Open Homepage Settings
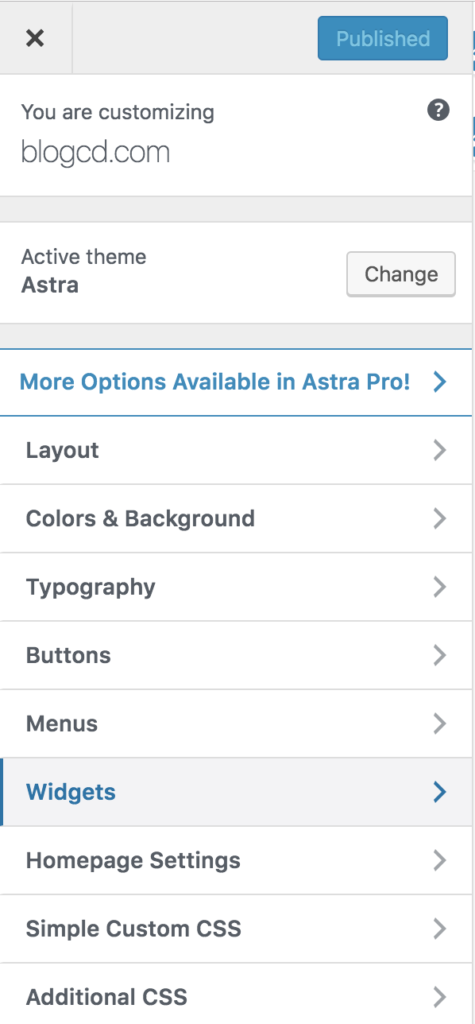Viewport: 475px width, 1024px height. point(235,861)
